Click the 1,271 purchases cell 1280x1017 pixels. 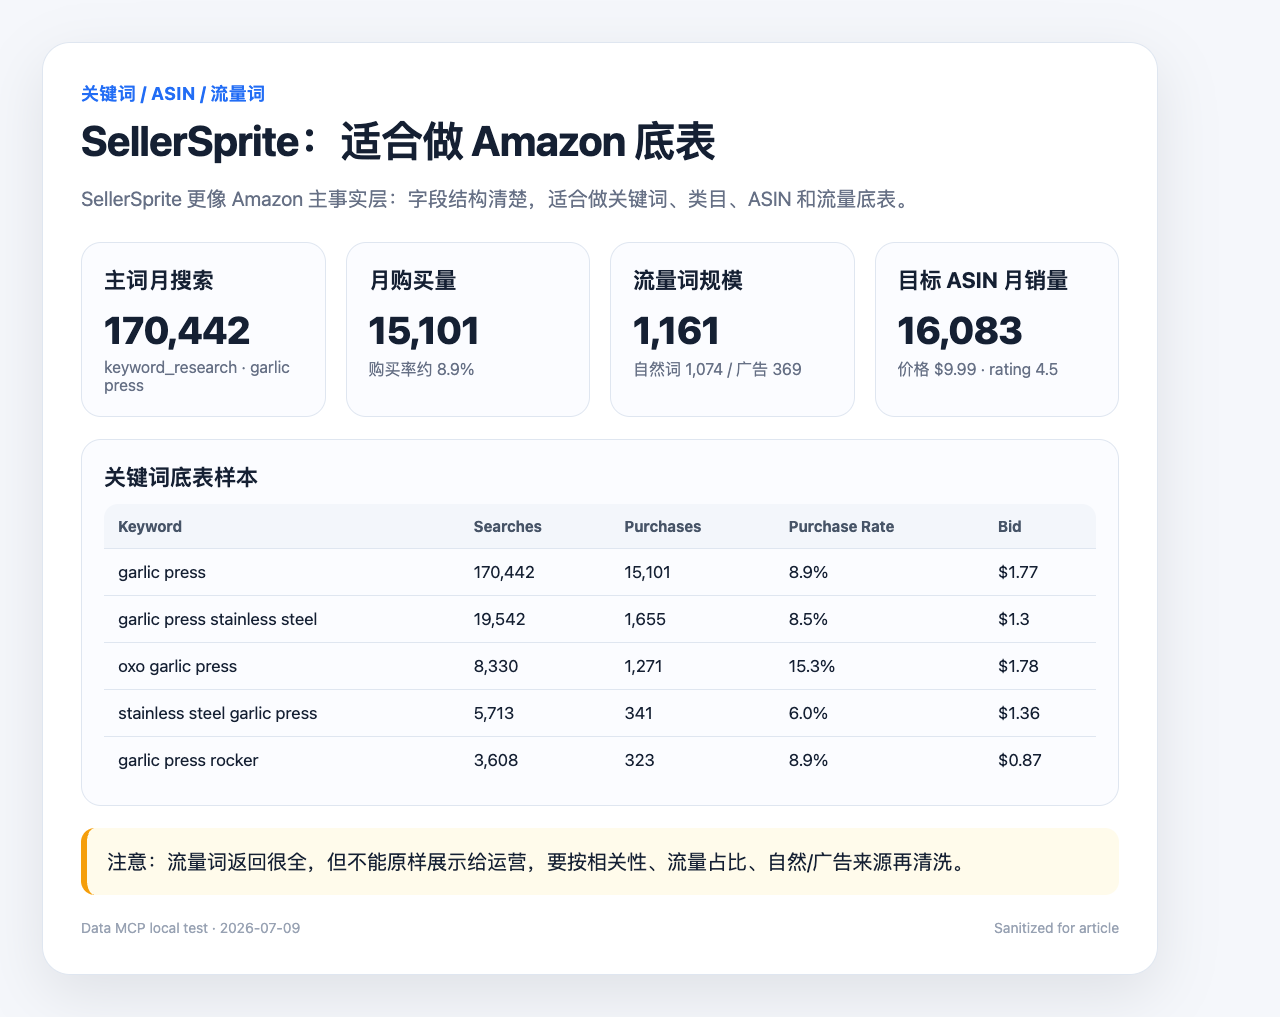pos(643,667)
